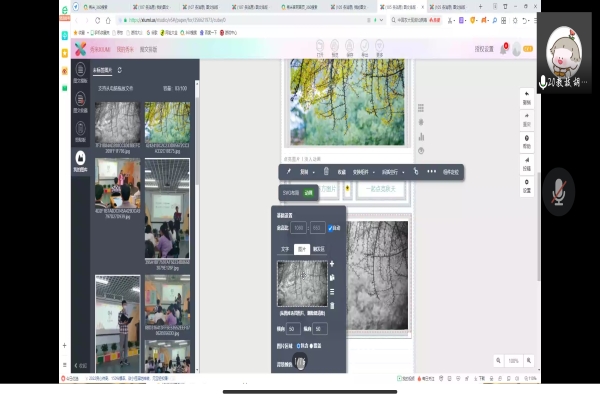The width and height of the screenshot is (600, 400).
Task: Select the first 图片区域 radio option
Action: pyautogui.click(x=297, y=346)
